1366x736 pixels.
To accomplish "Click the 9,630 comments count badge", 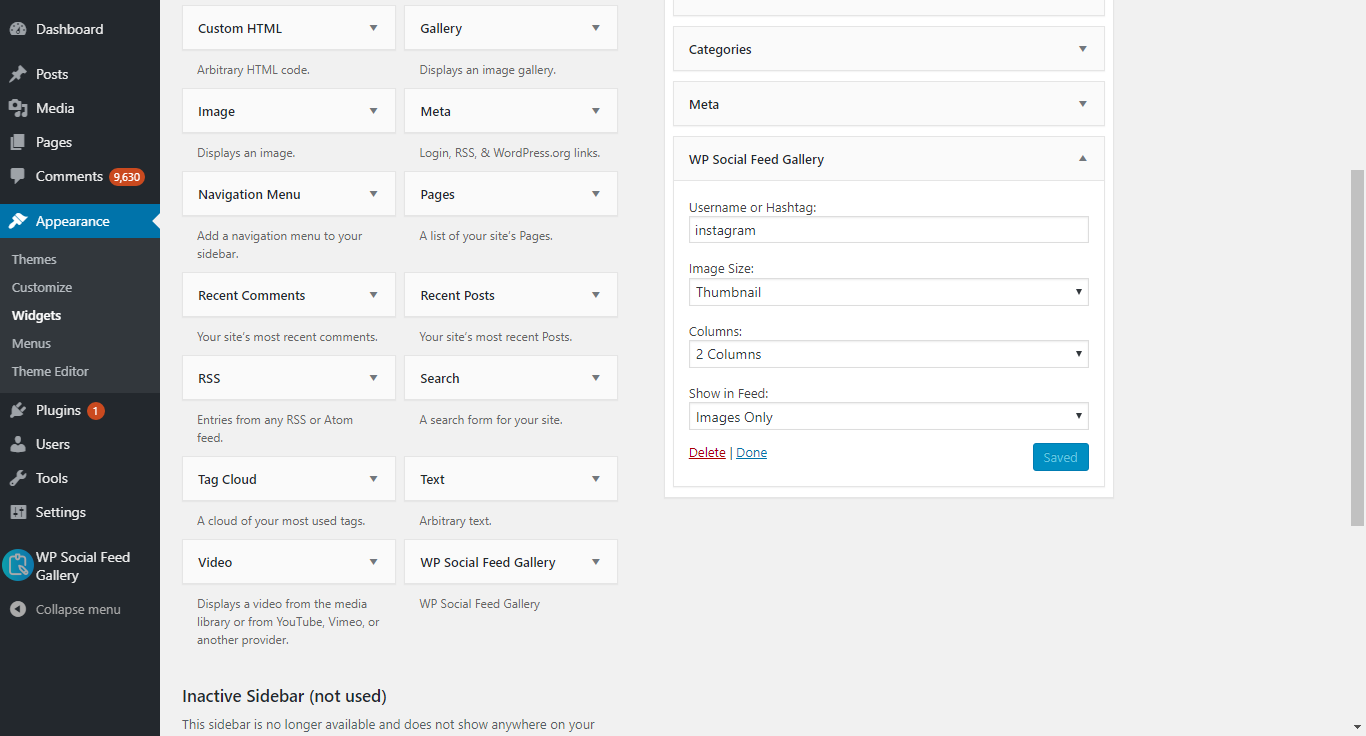I will (127, 177).
